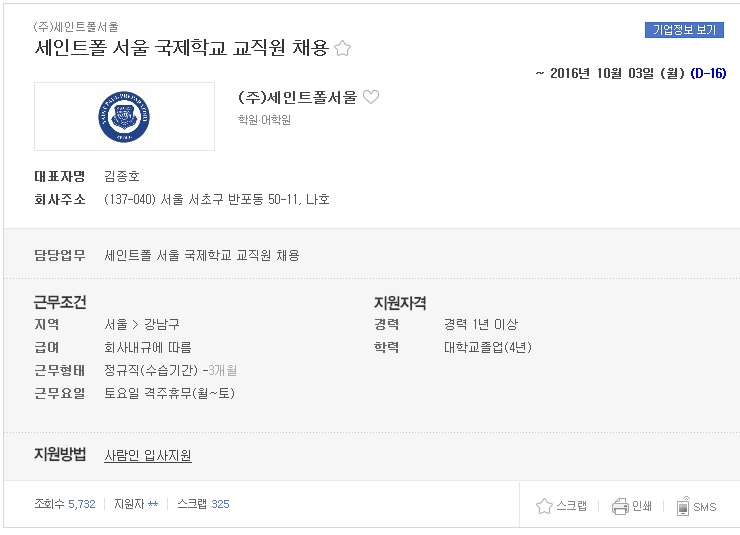Click the 서울 > 강남구 region text
Screen dimensions: 740x535
point(142,325)
